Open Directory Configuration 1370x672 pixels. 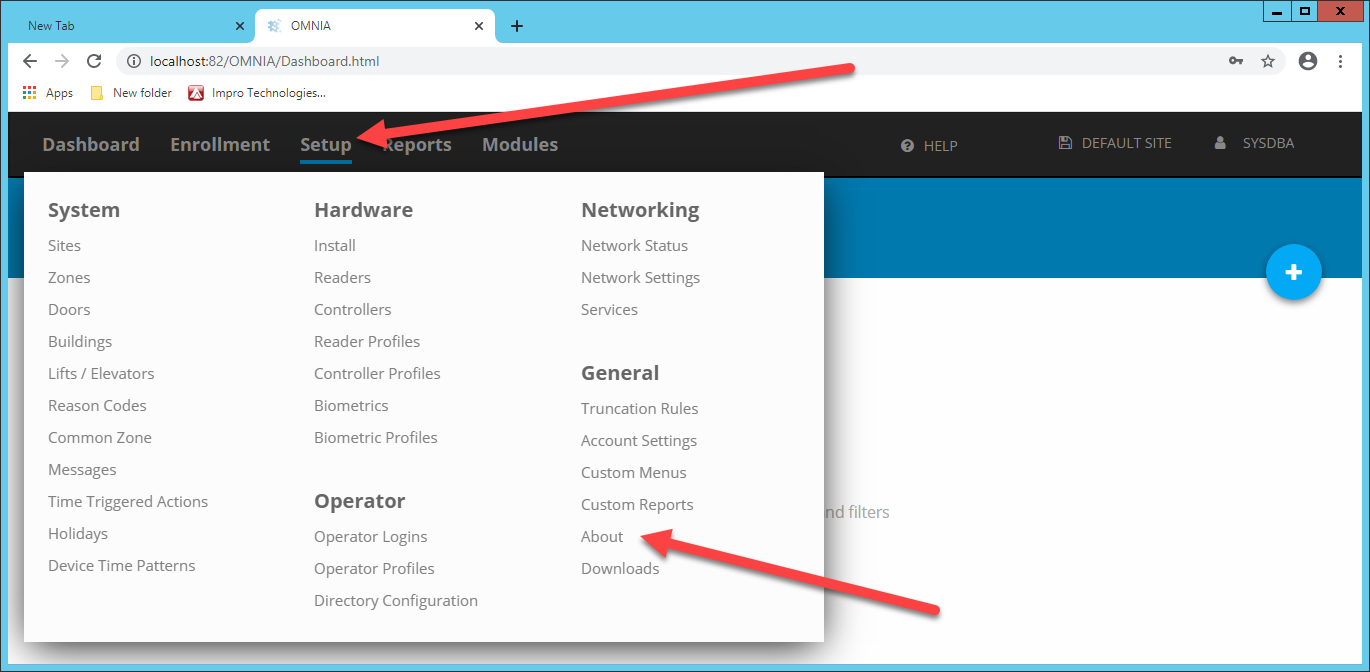pyautogui.click(x=396, y=601)
